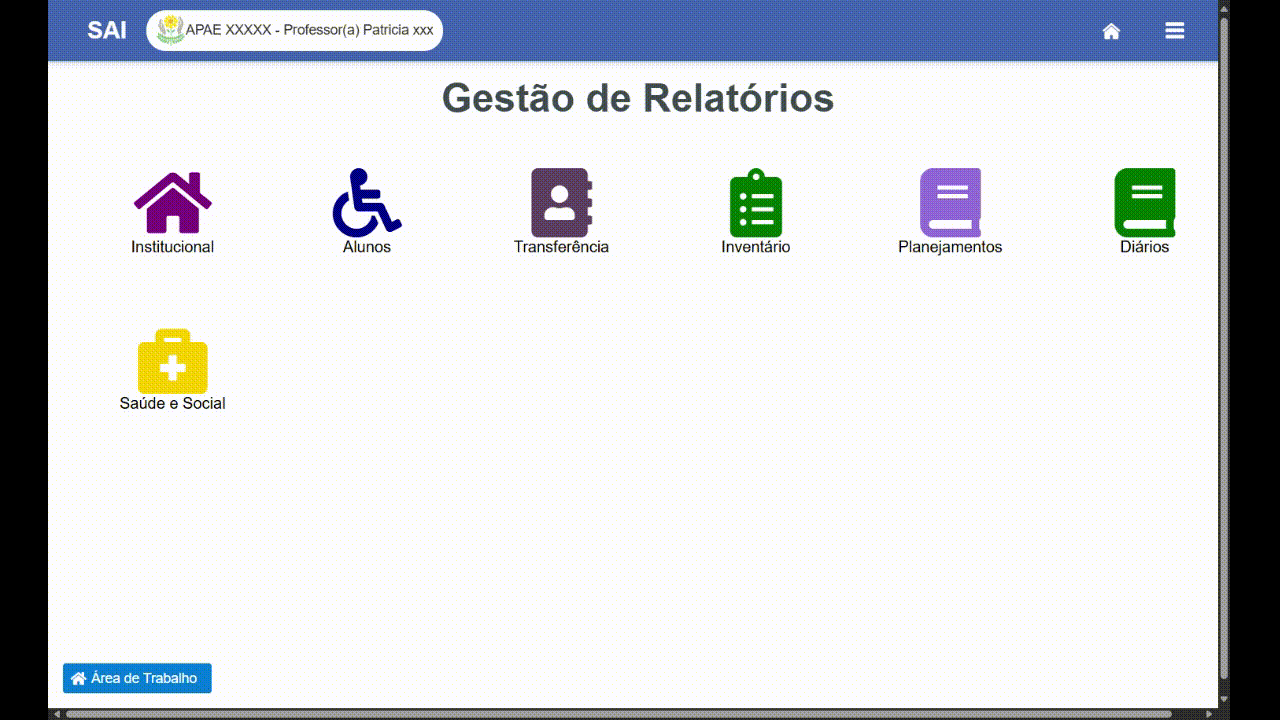1280x720 pixels.
Task: Click the Área de Trabalho button
Action: tap(137, 678)
